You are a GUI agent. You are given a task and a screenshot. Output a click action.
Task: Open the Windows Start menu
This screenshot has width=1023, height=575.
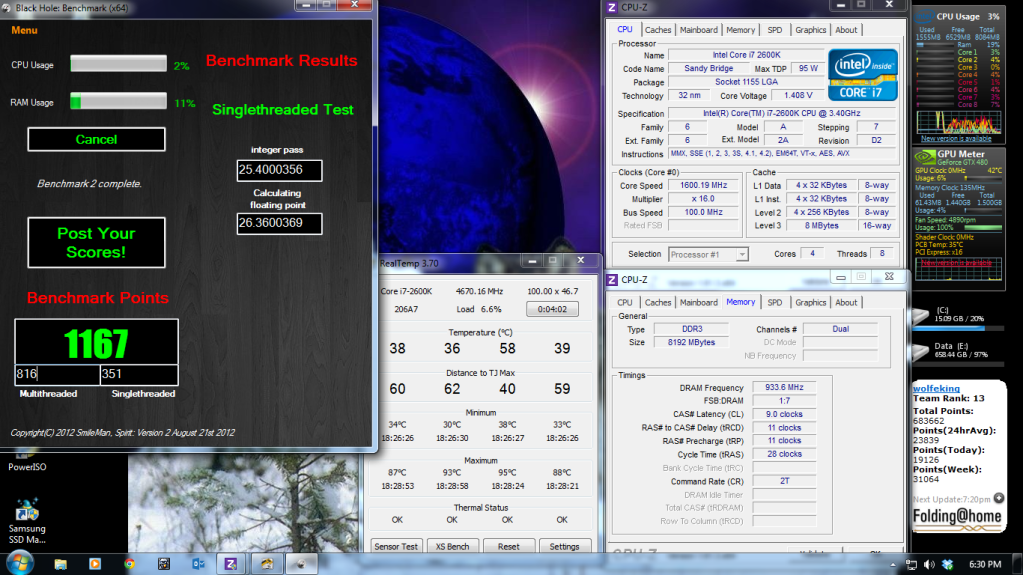point(19,563)
